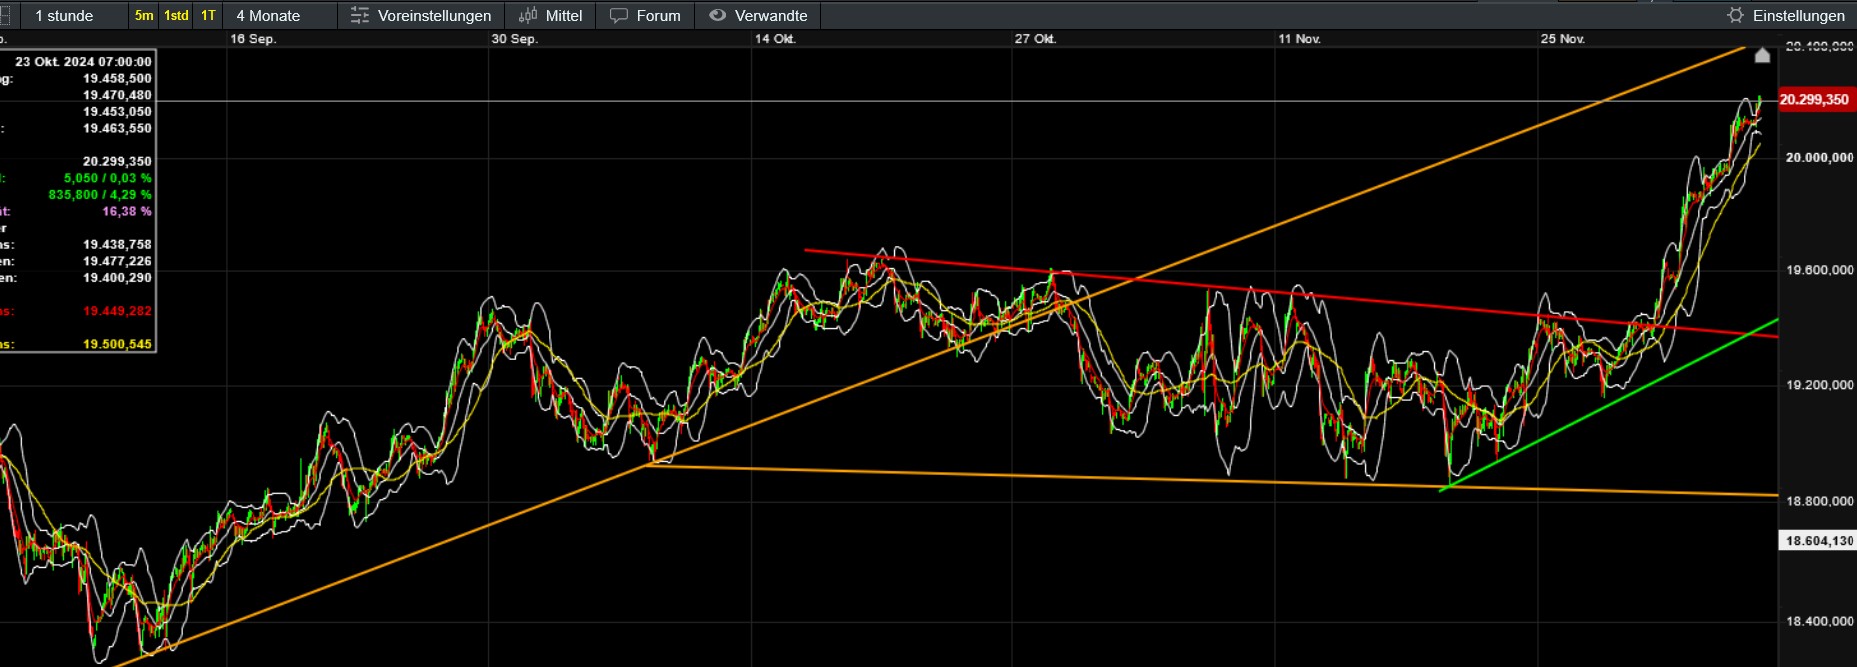Click the red 19.449,282 value
The height and width of the screenshot is (667, 1857).
117,311
